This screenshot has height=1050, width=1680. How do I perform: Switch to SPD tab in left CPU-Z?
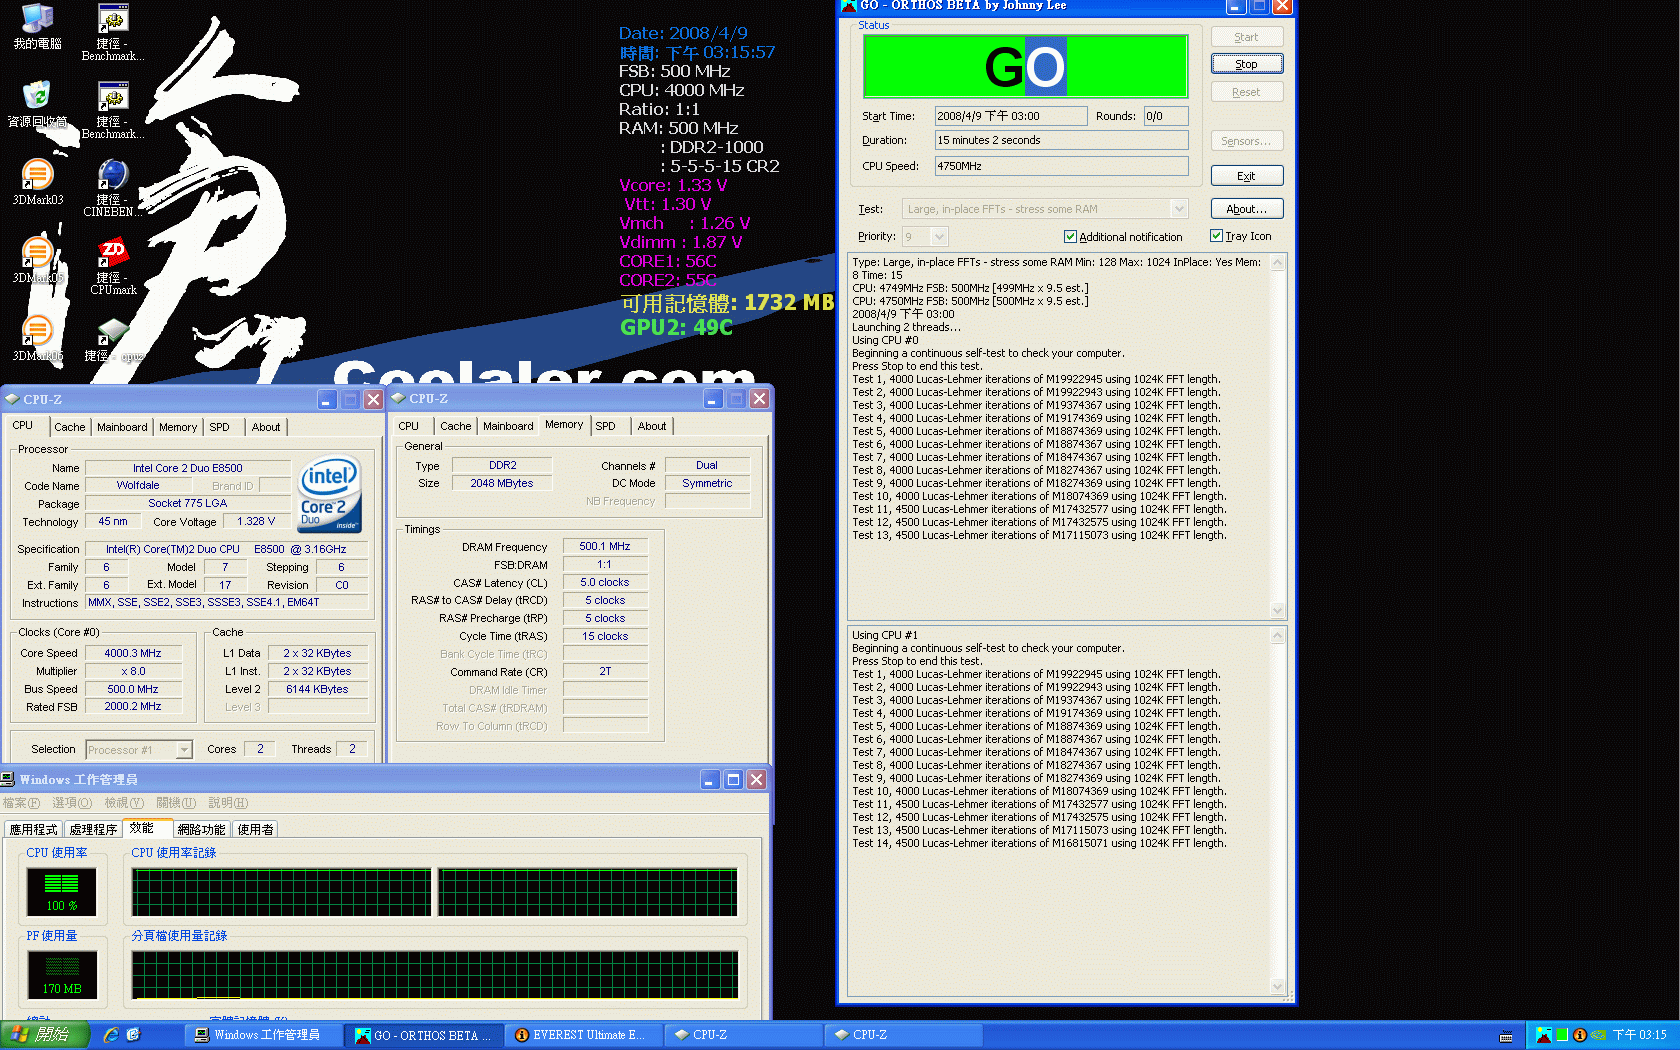(x=219, y=427)
